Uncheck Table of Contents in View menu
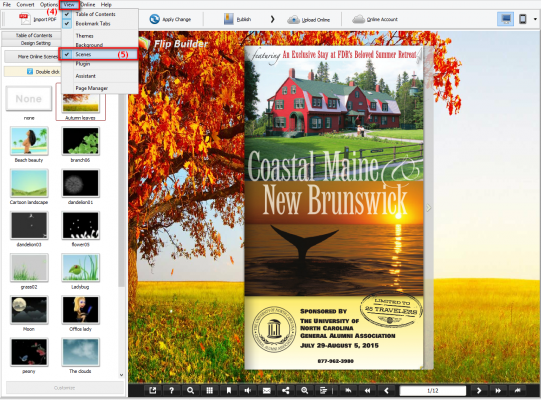Image resolution: width=541 pixels, height=400 pixels. pyautogui.click(x=100, y=14)
